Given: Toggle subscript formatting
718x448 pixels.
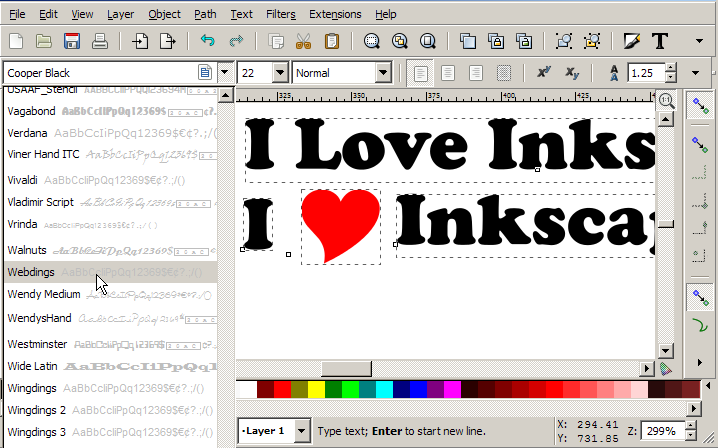Looking at the screenshot, I should (x=572, y=73).
